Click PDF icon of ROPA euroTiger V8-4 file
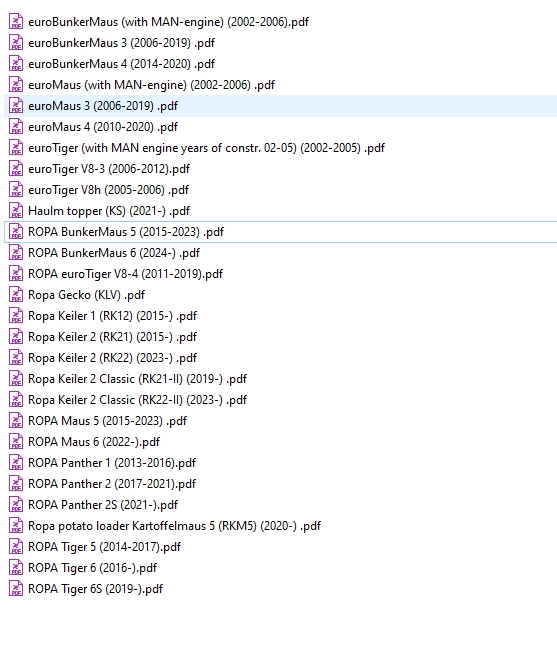This screenshot has height=655, width=557. [16, 274]
